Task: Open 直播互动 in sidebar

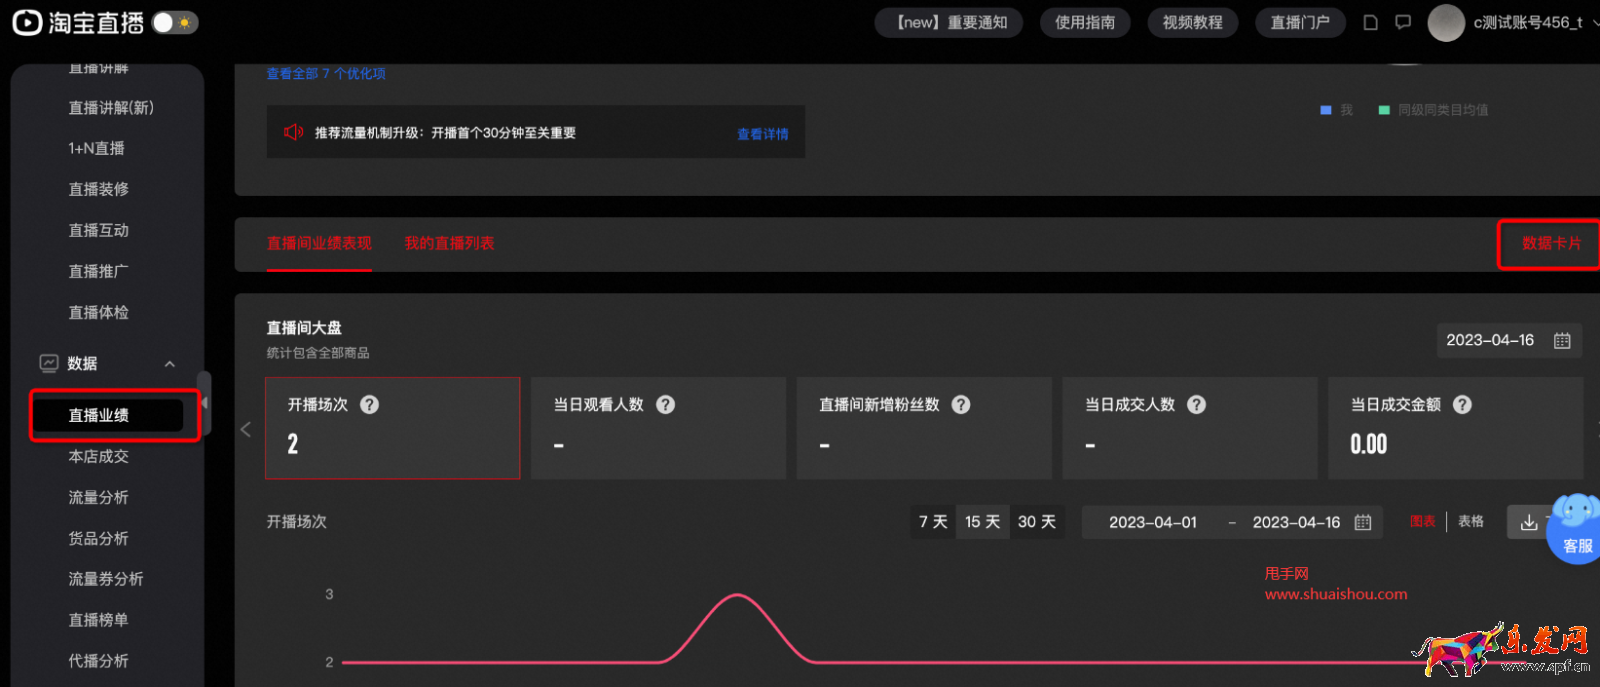Action: 99,230
